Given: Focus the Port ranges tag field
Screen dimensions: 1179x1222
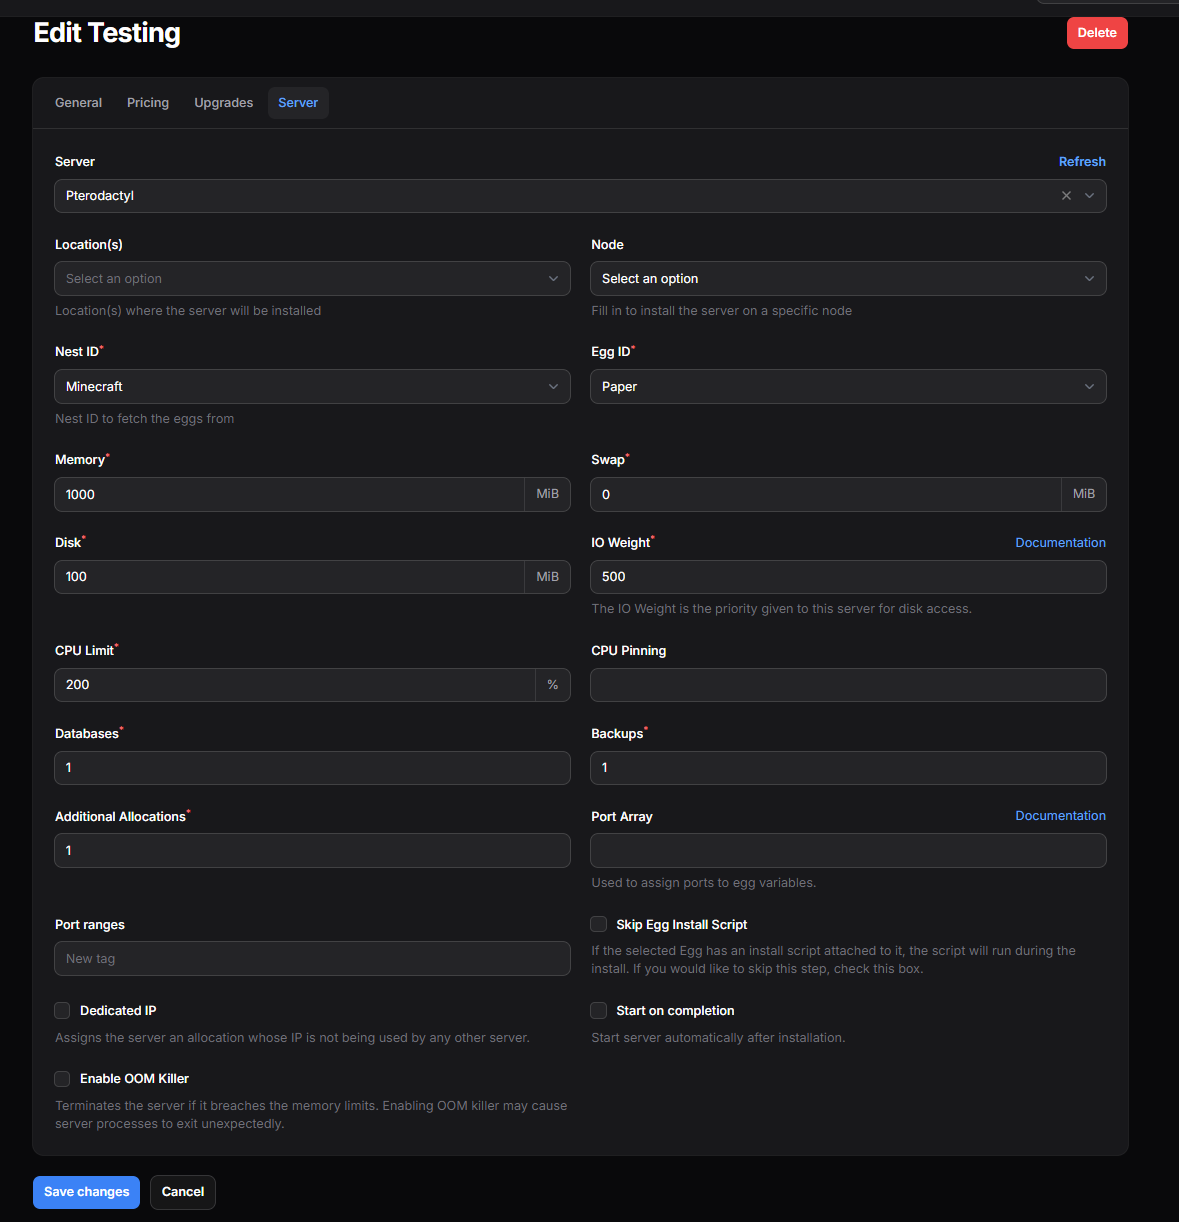Looking at the screenshot, I should (312, 959).
